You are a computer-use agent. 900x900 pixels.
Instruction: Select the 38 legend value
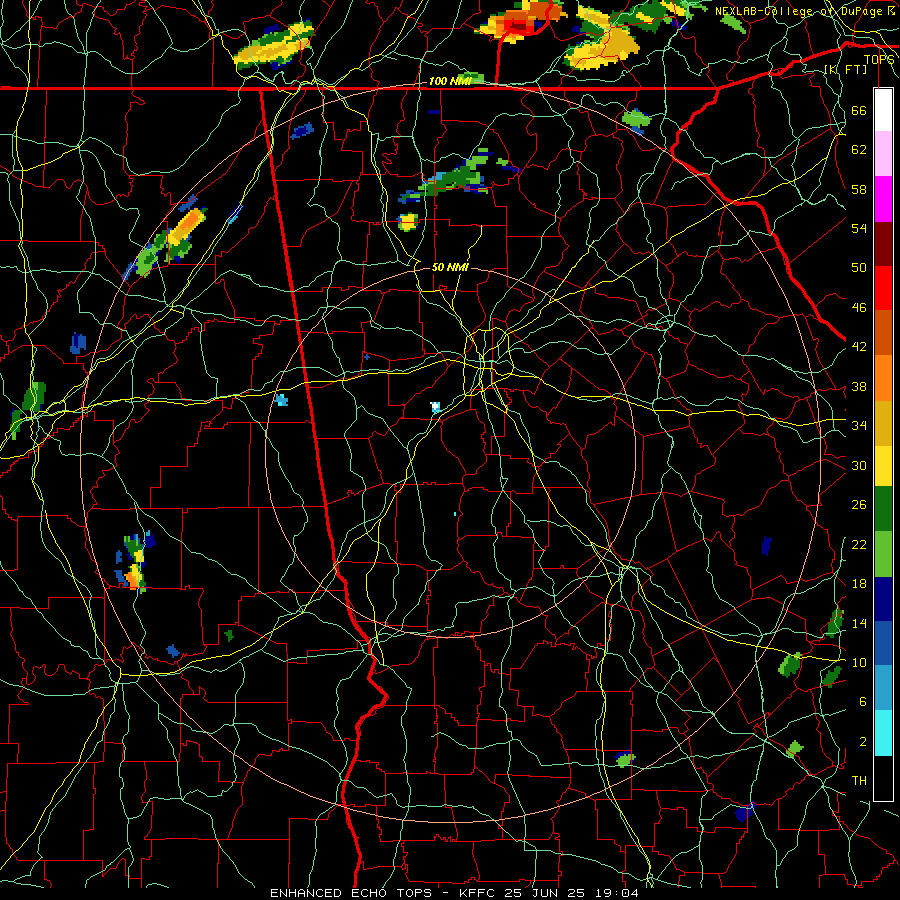[859, 386]
